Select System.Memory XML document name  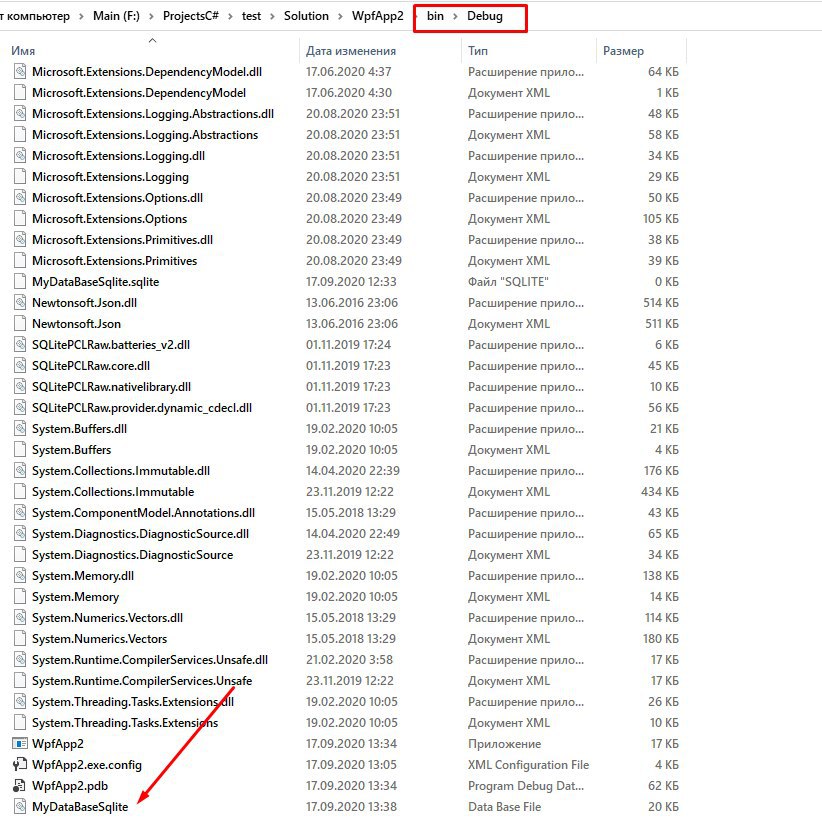click(75, 597)
